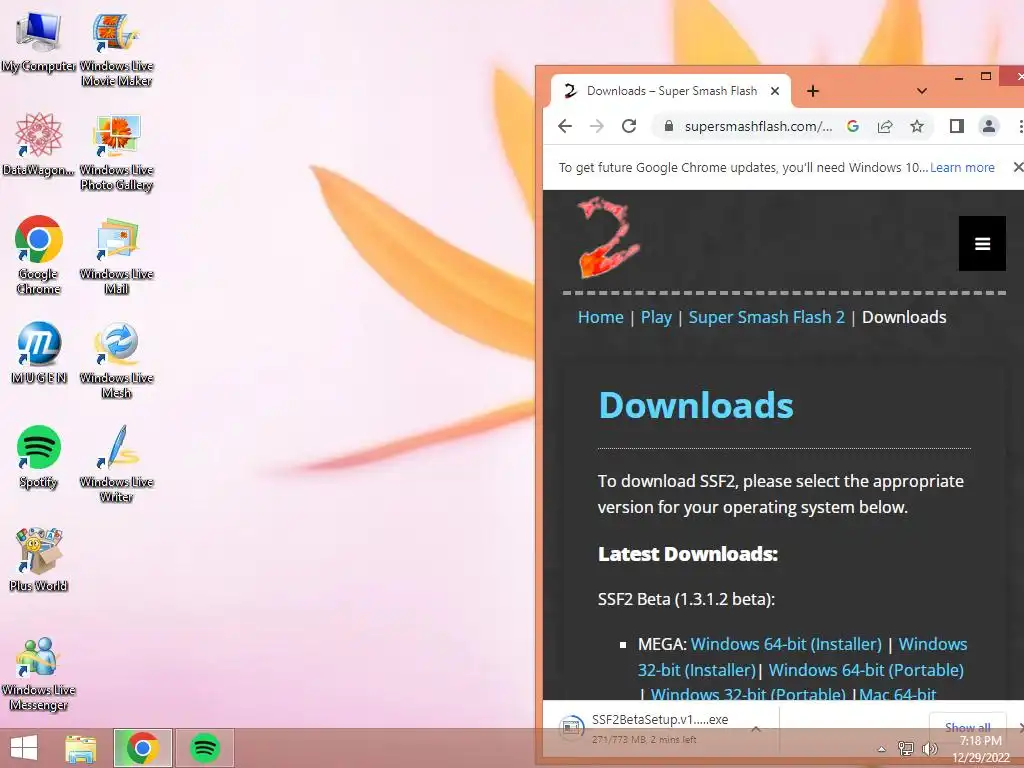Click Show all downloads button
This screenshot has width=1024, height=768.
[968, 728]
